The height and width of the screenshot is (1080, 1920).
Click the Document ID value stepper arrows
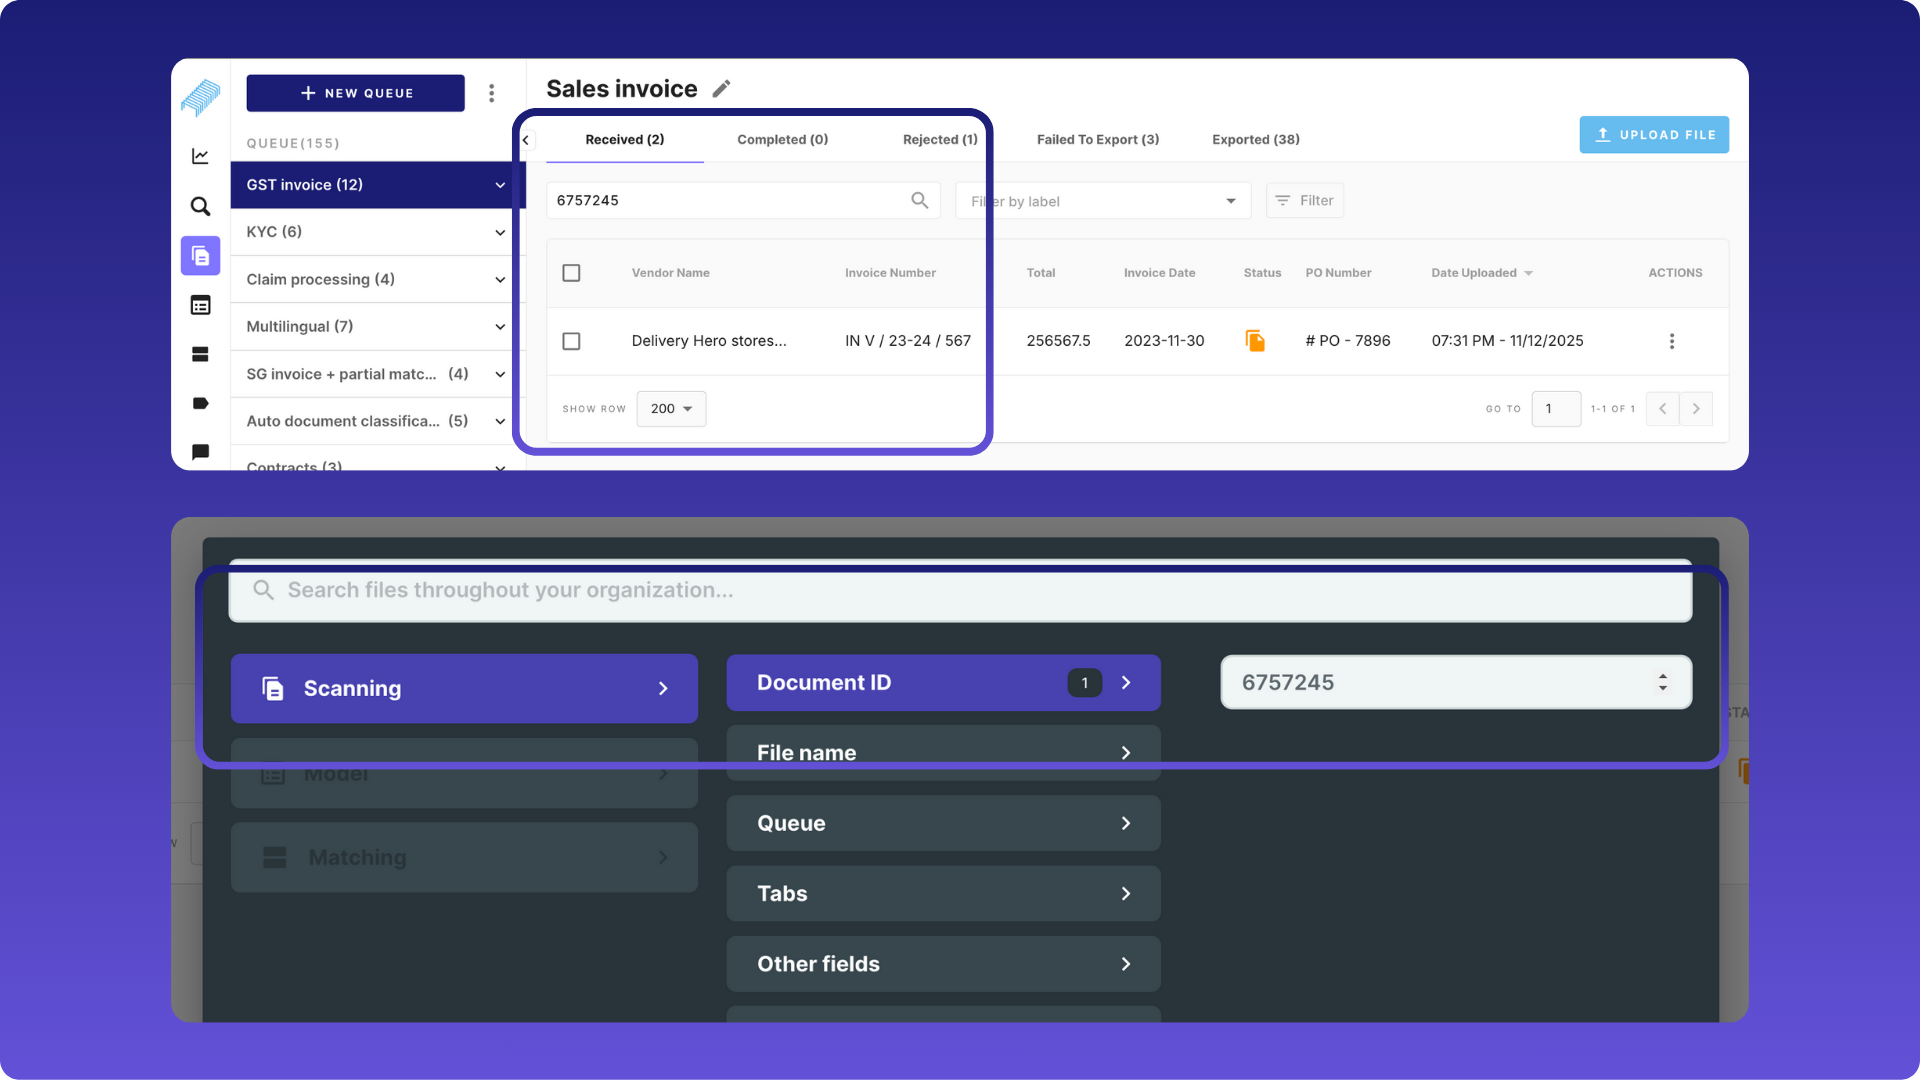[1662, 682]
